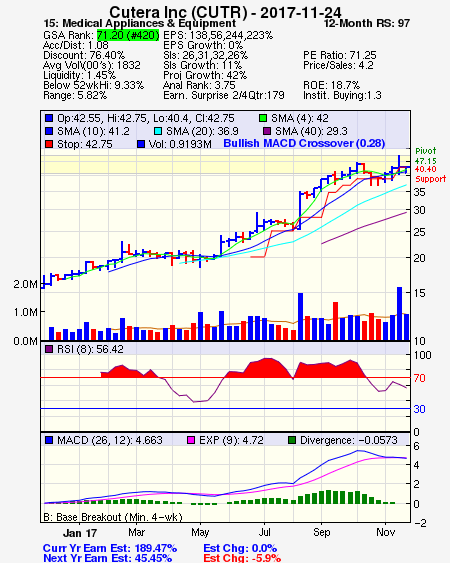Click the blue Op/Hi/Lo/Cl legend square
This screenshot has width=450, height=563.
(49, 118)
